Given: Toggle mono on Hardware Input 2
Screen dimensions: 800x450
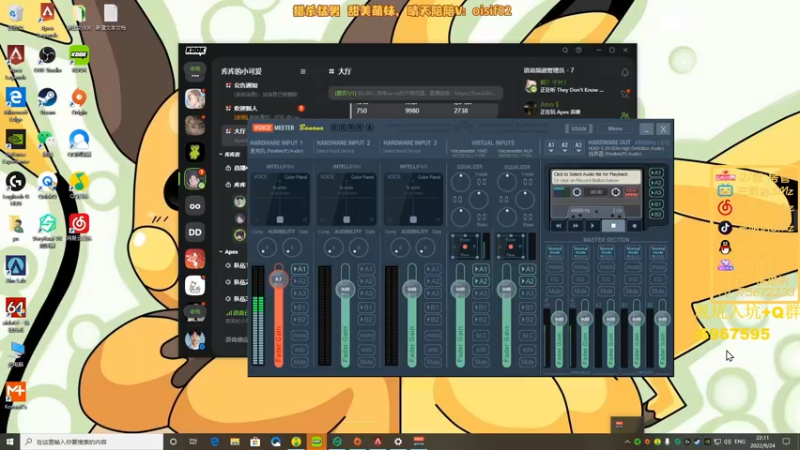Looking at the screenshot, I should point(366,335).
